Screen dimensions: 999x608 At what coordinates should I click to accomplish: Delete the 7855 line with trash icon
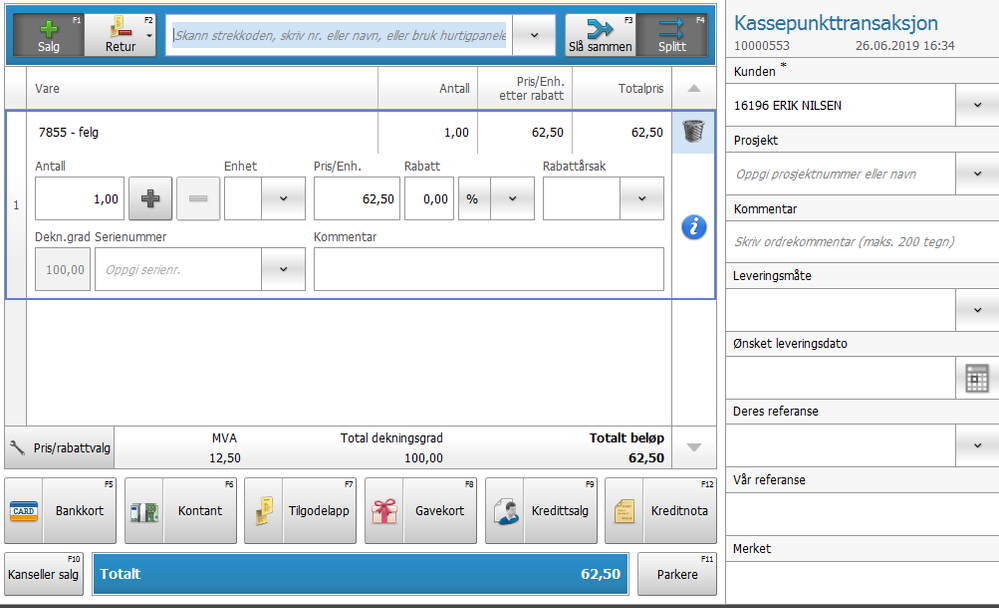pos(693,131)
